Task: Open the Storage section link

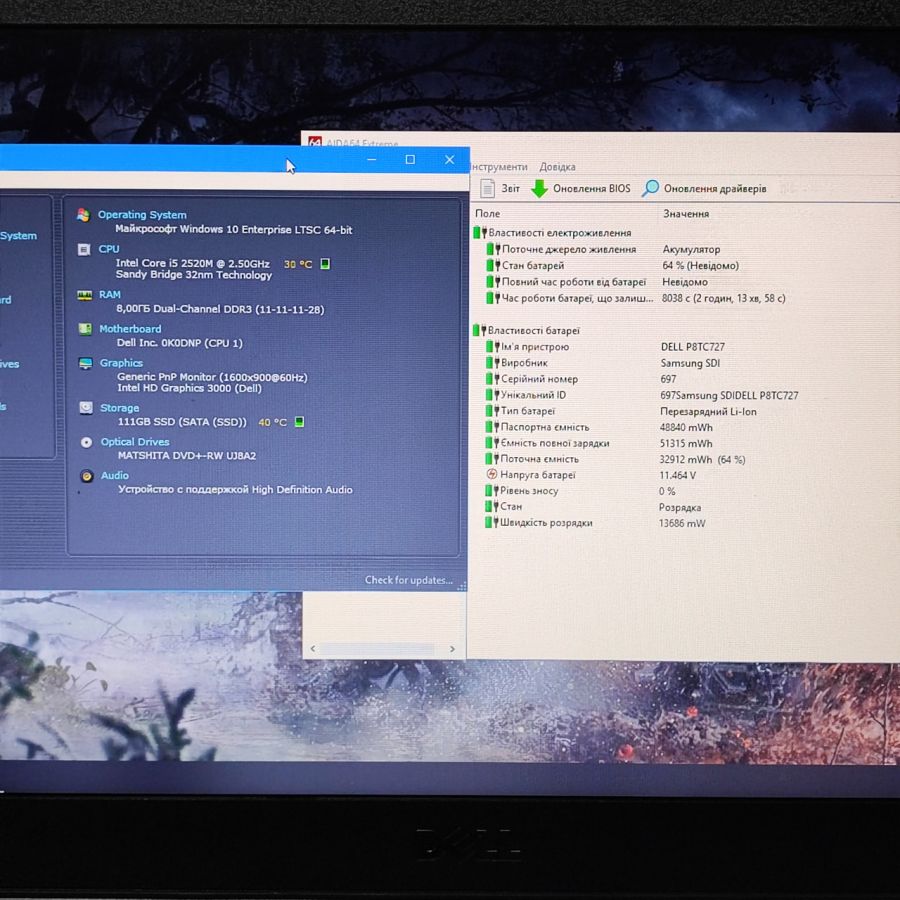Action: pyautogui.click(x=119, y=408)
